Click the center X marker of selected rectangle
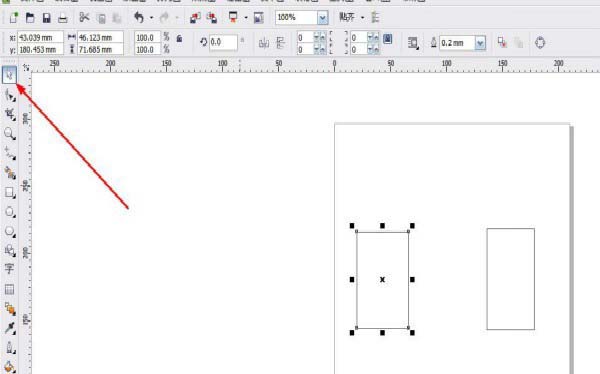This screenshot has width=600, height=374. pos(382,280)
